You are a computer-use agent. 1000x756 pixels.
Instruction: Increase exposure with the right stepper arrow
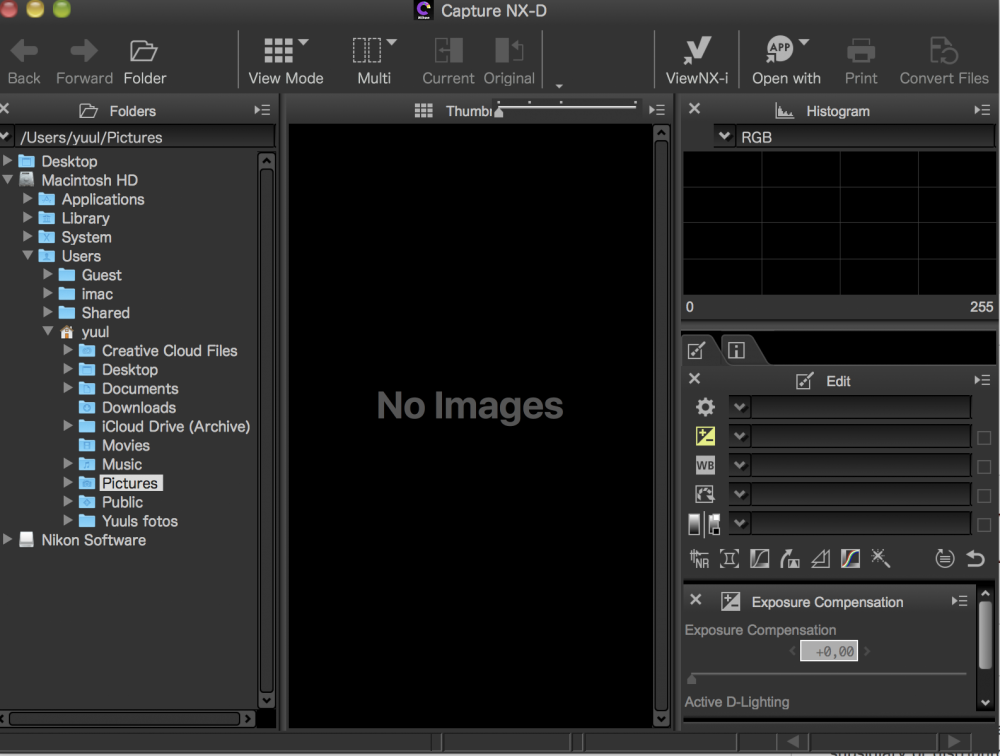pos(867,651)
